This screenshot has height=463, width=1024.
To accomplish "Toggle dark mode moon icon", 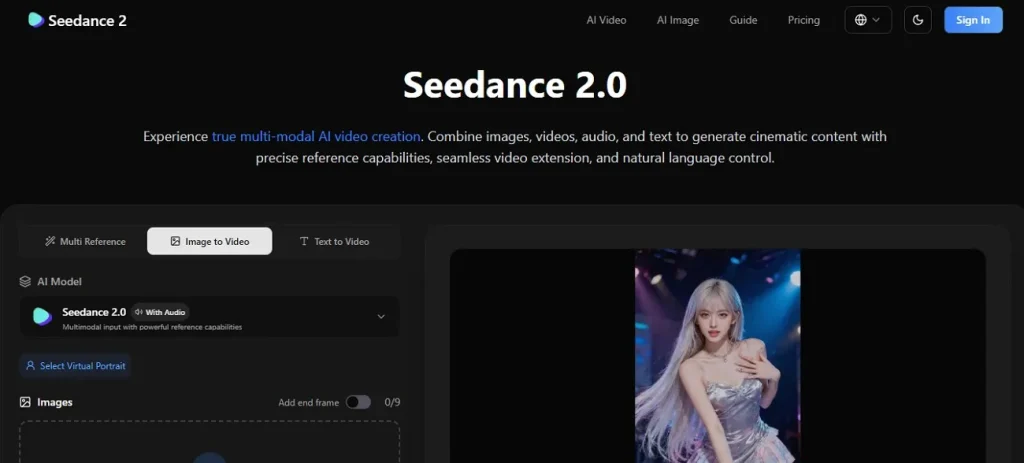I will tap(918, 20).
